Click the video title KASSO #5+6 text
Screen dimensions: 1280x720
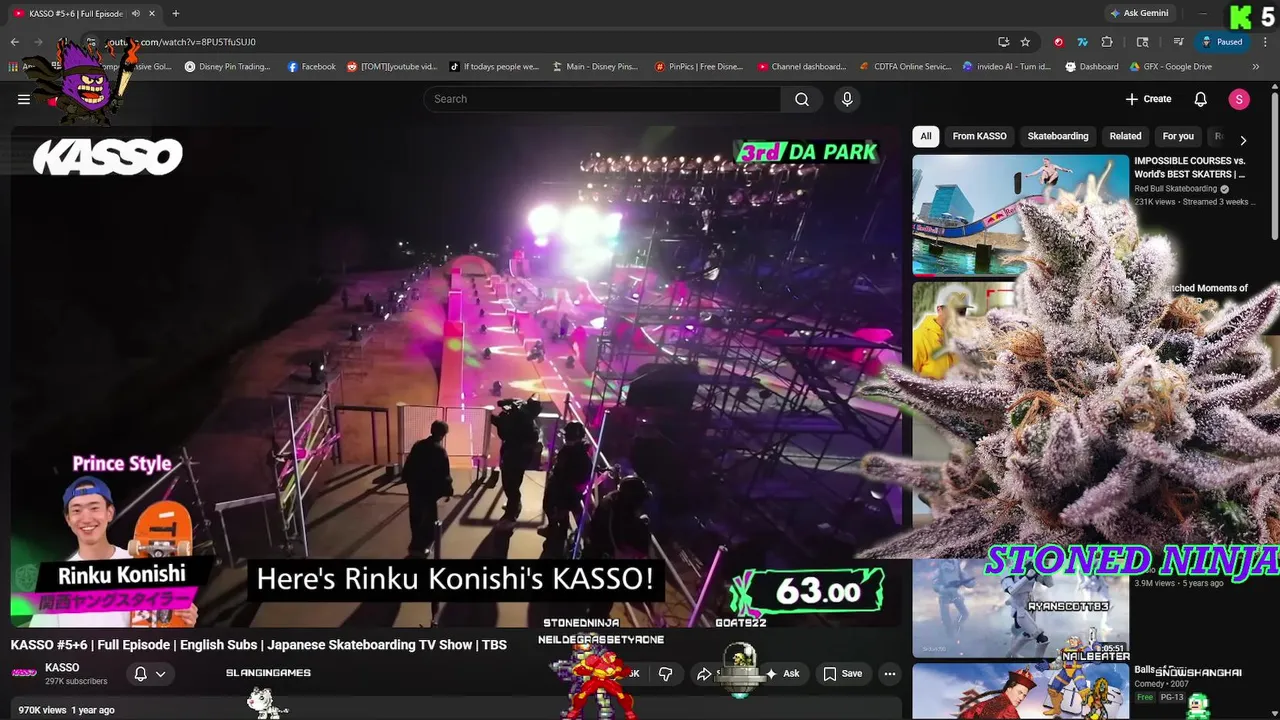(x=259, y=645)
